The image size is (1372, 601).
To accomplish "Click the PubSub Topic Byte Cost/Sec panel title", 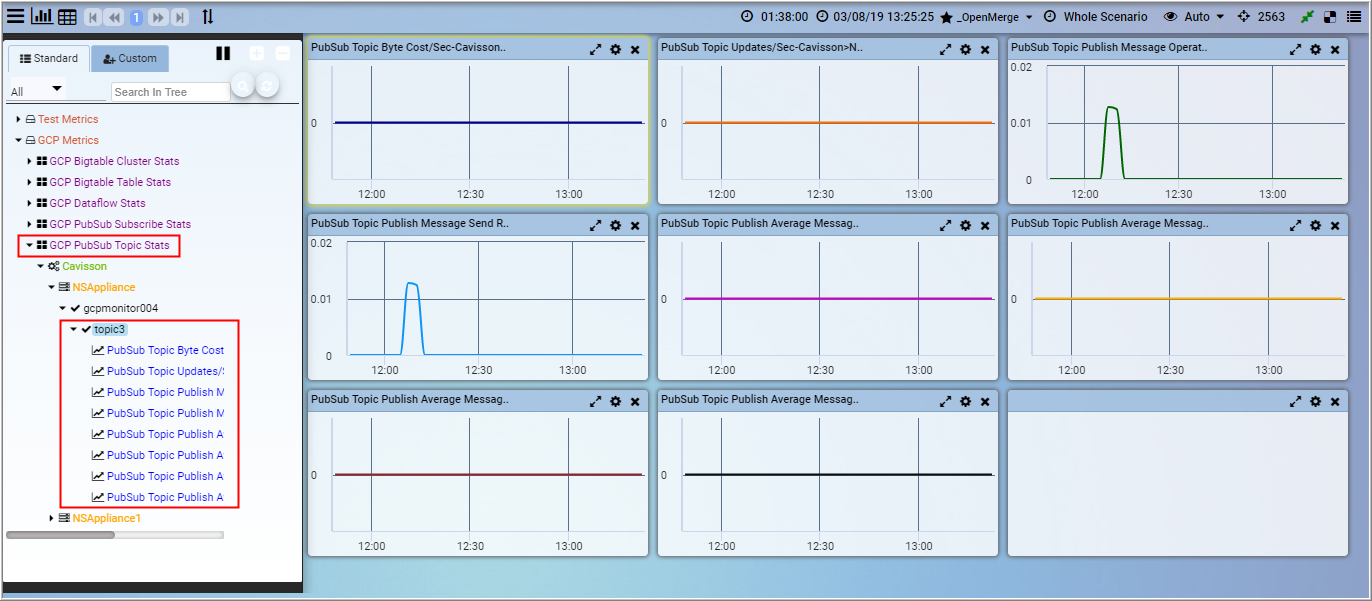I will point(408,48).
